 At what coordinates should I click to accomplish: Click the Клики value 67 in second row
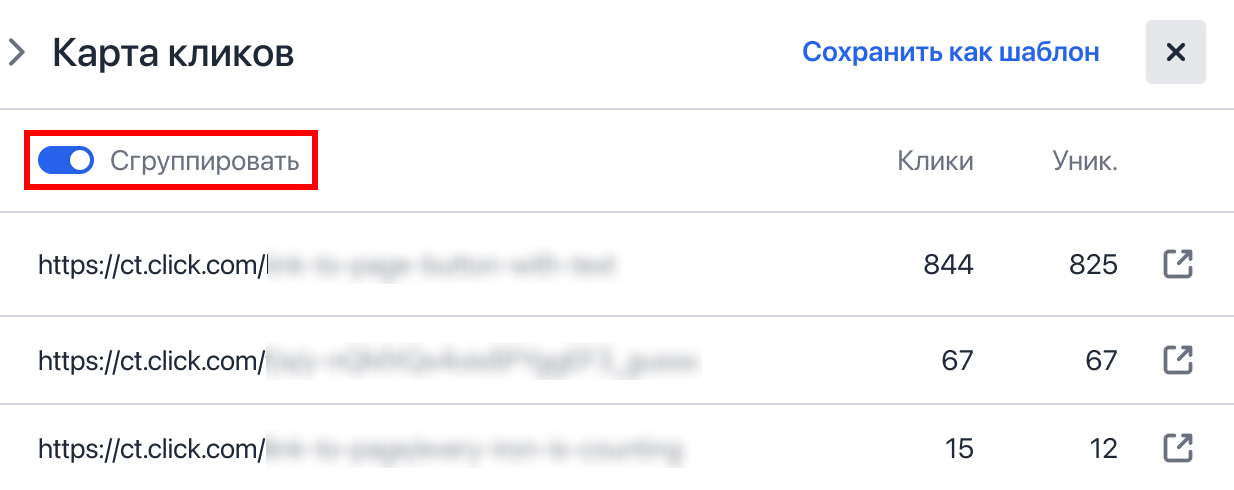pos(958,360)
